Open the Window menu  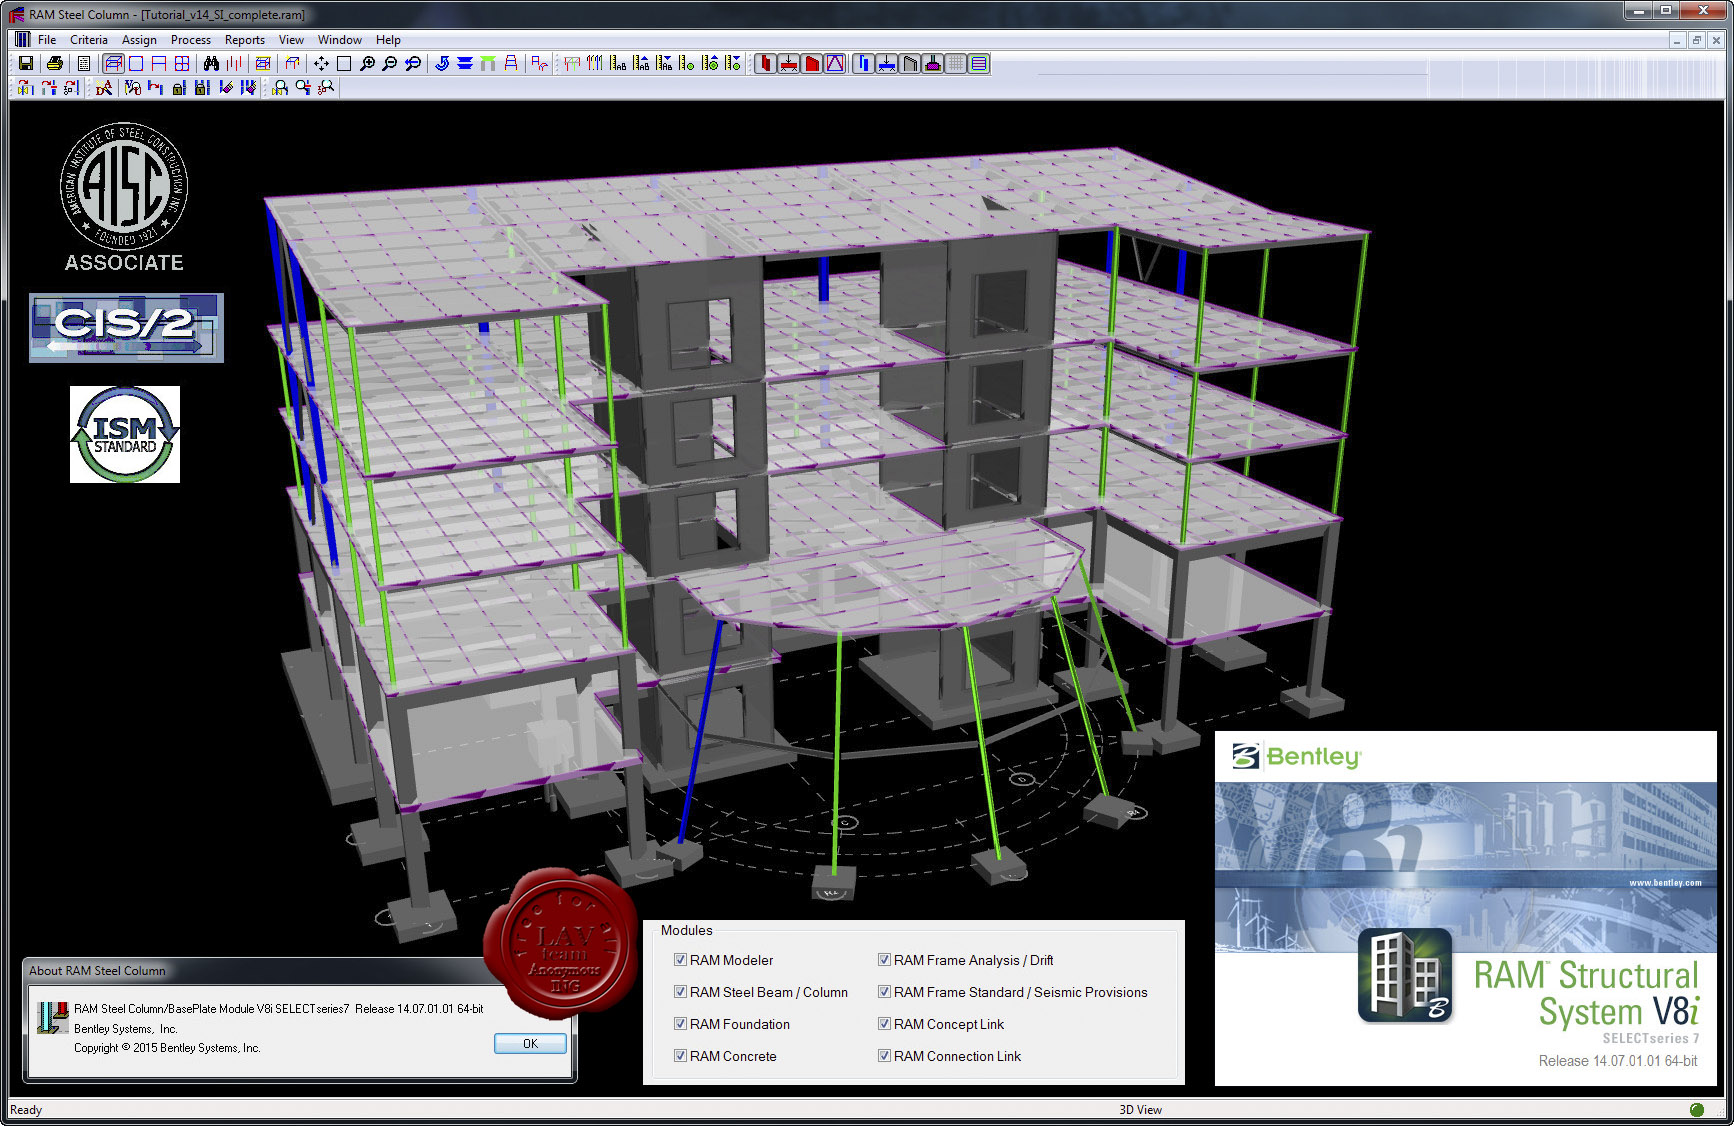(340, 40)
